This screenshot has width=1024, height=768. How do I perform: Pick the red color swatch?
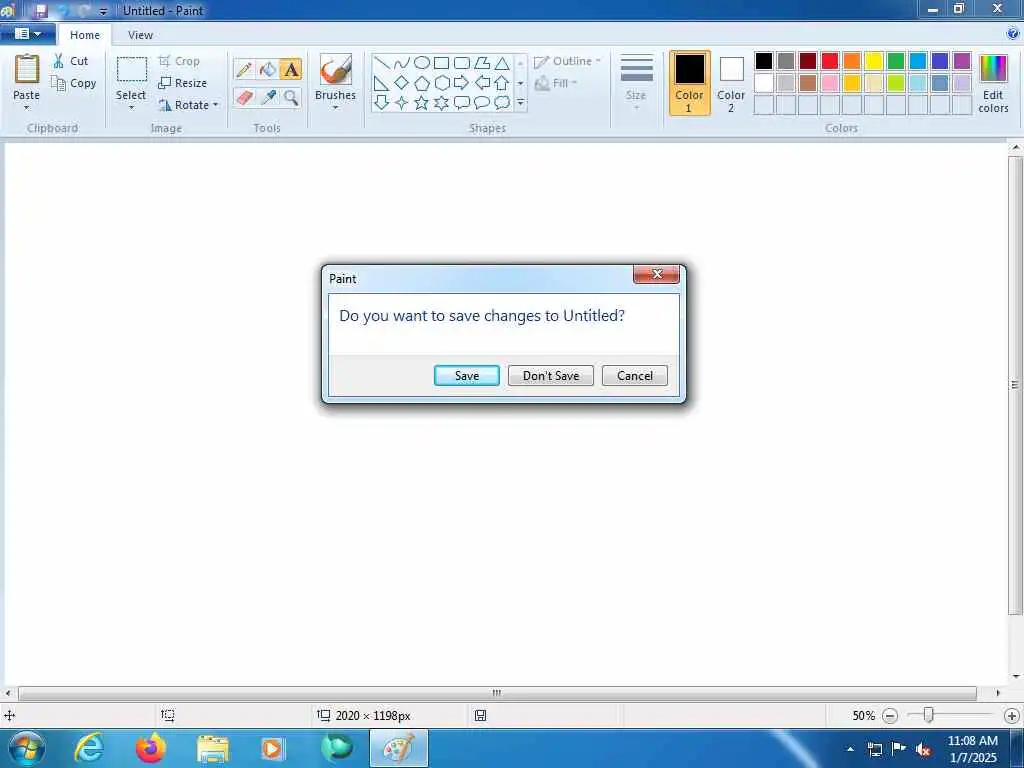click(830, 61)
